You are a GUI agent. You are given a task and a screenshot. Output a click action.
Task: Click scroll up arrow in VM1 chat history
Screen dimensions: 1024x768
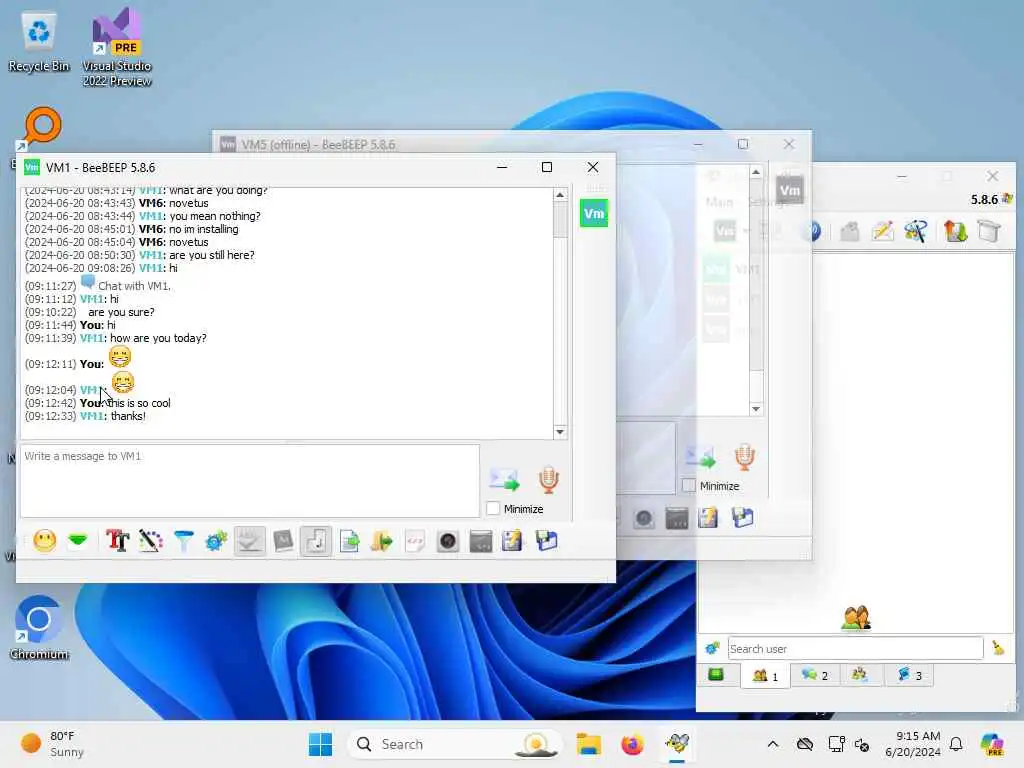point(560,195)
